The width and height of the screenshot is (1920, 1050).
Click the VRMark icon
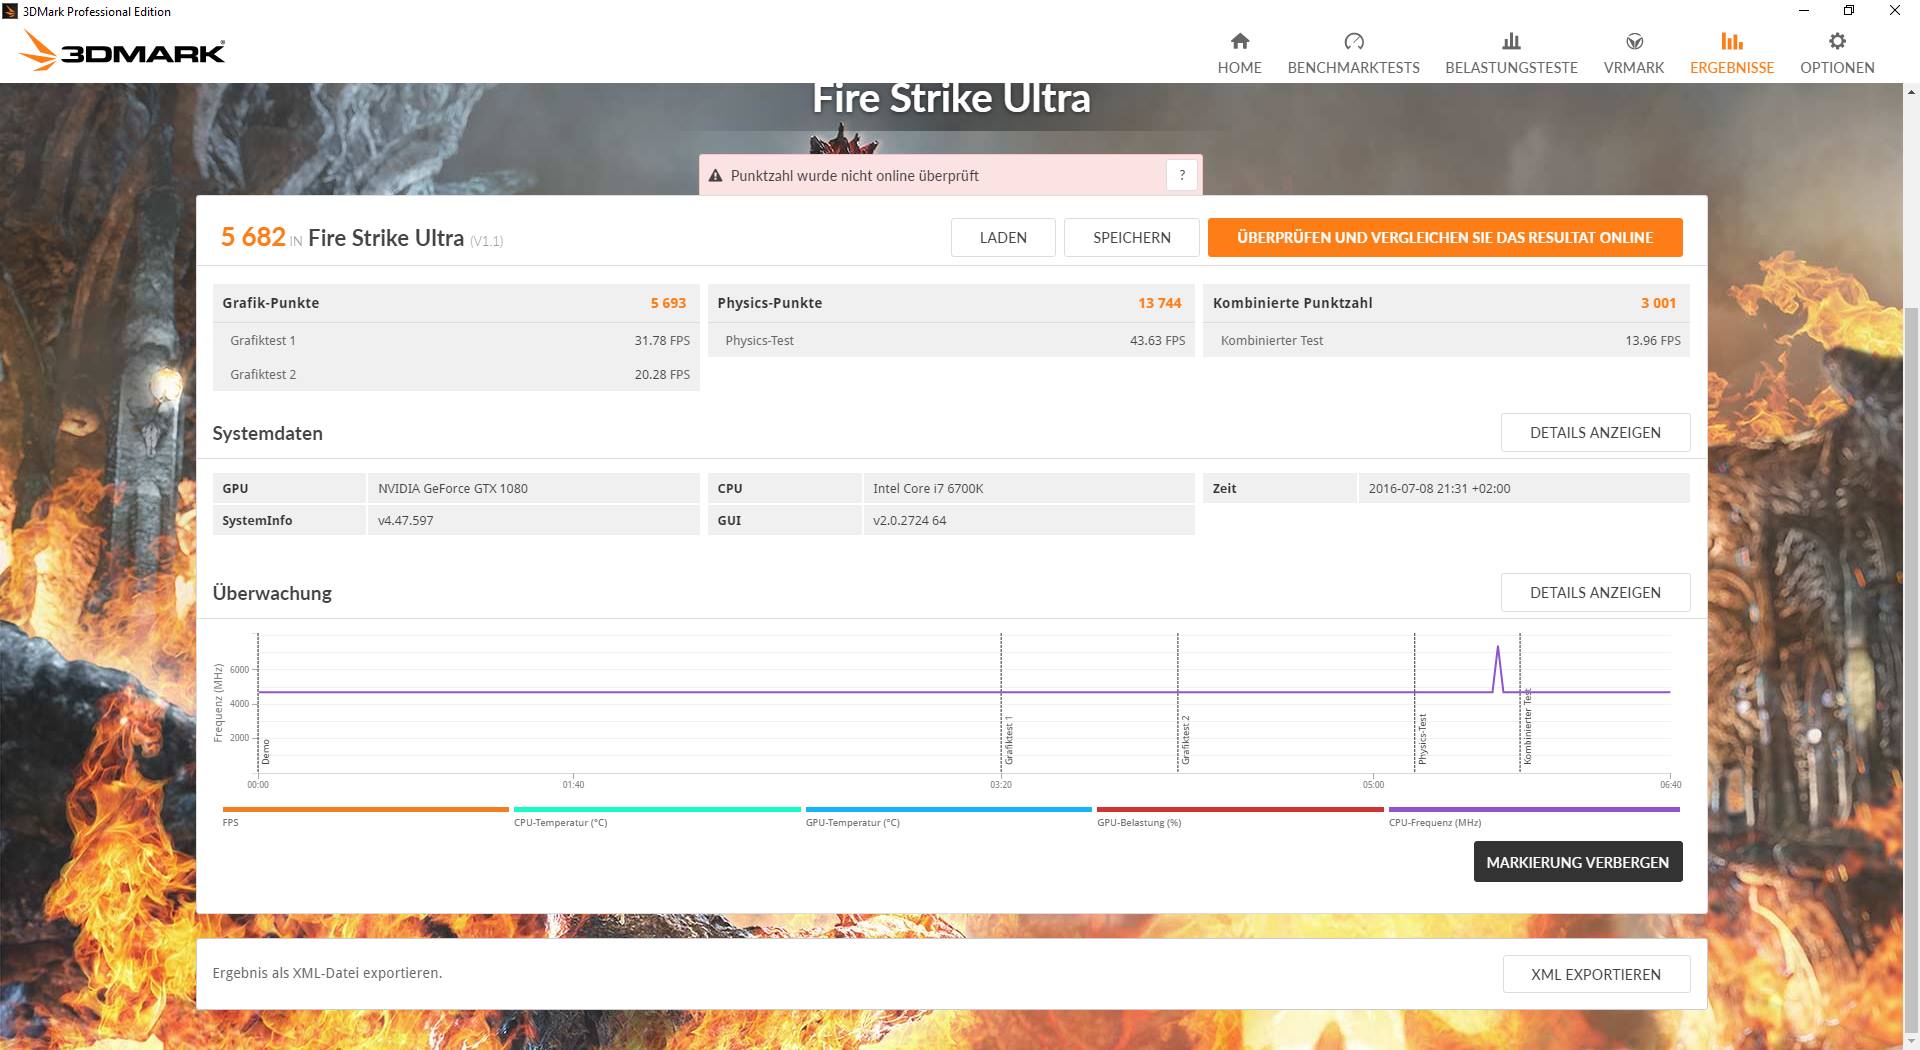(1634, 41)
